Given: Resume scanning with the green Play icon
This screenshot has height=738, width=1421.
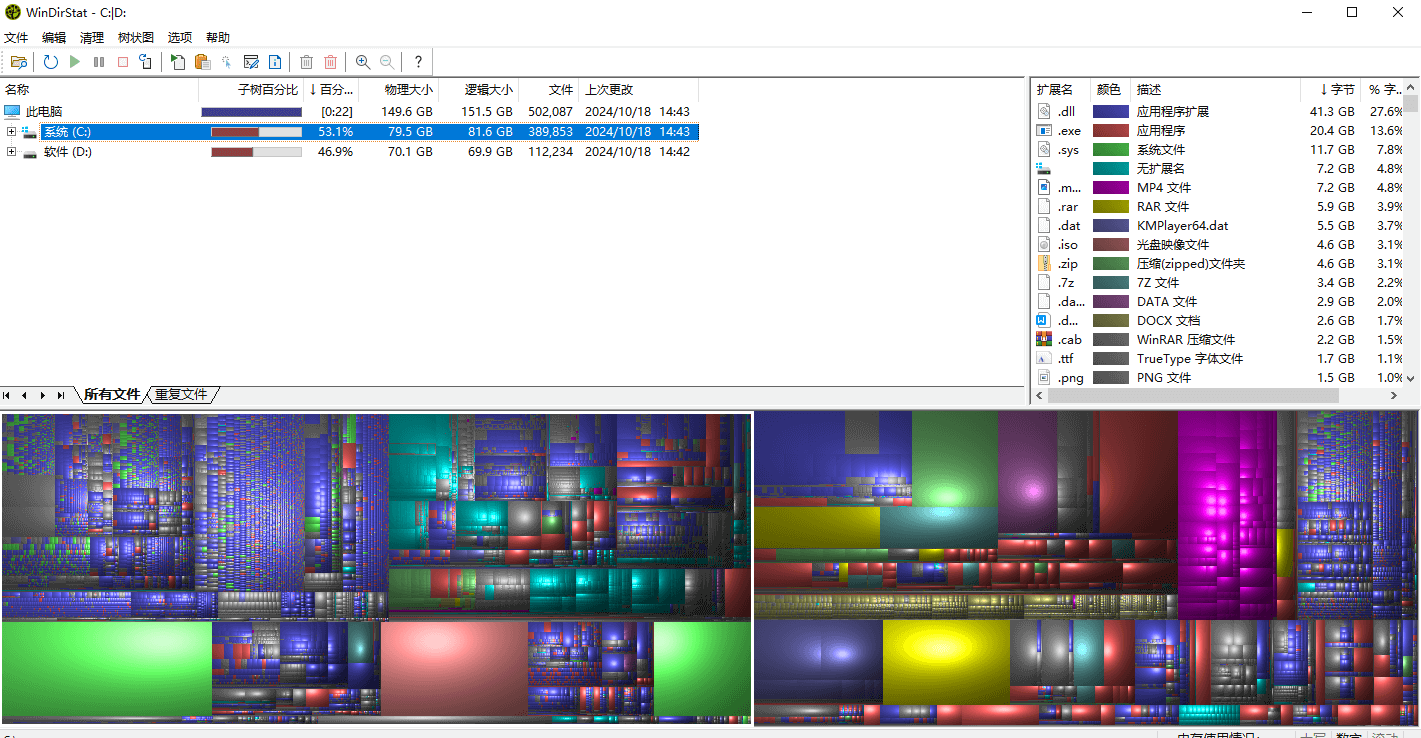Looking at the screenshot, I should point(75,61).
